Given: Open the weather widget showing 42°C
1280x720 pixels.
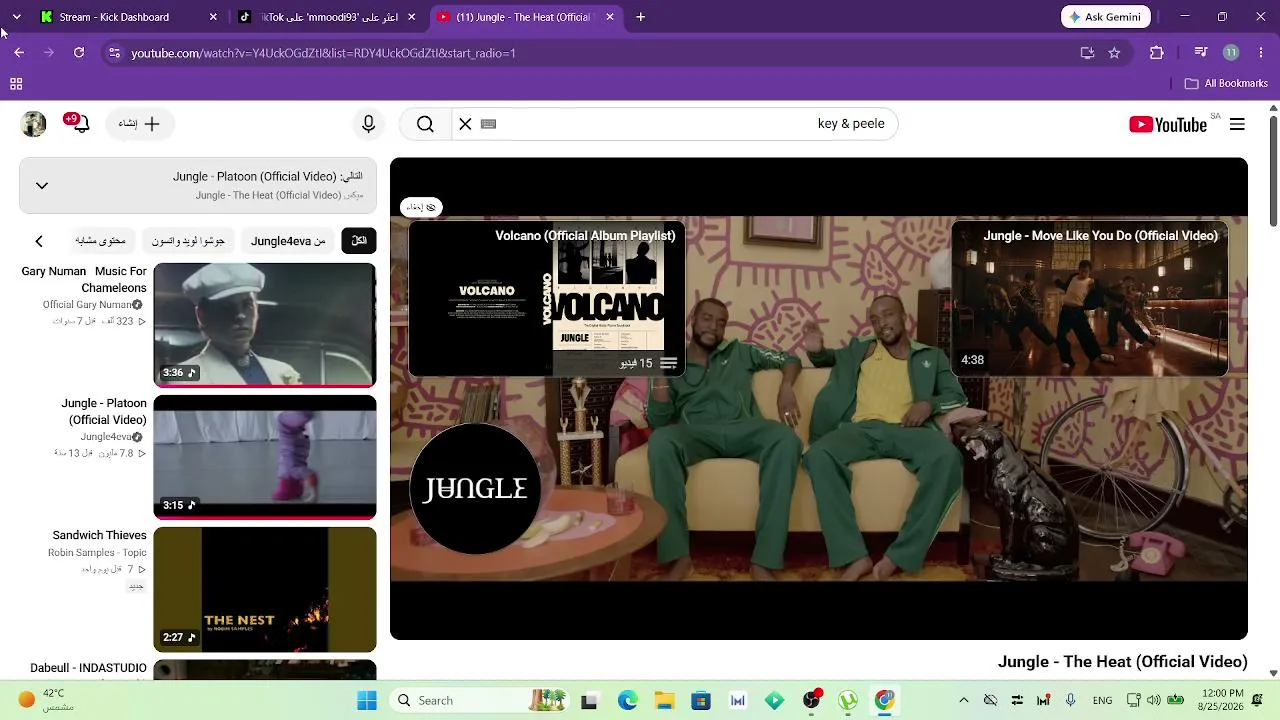Looking at the screenshot, I should 46,700.
